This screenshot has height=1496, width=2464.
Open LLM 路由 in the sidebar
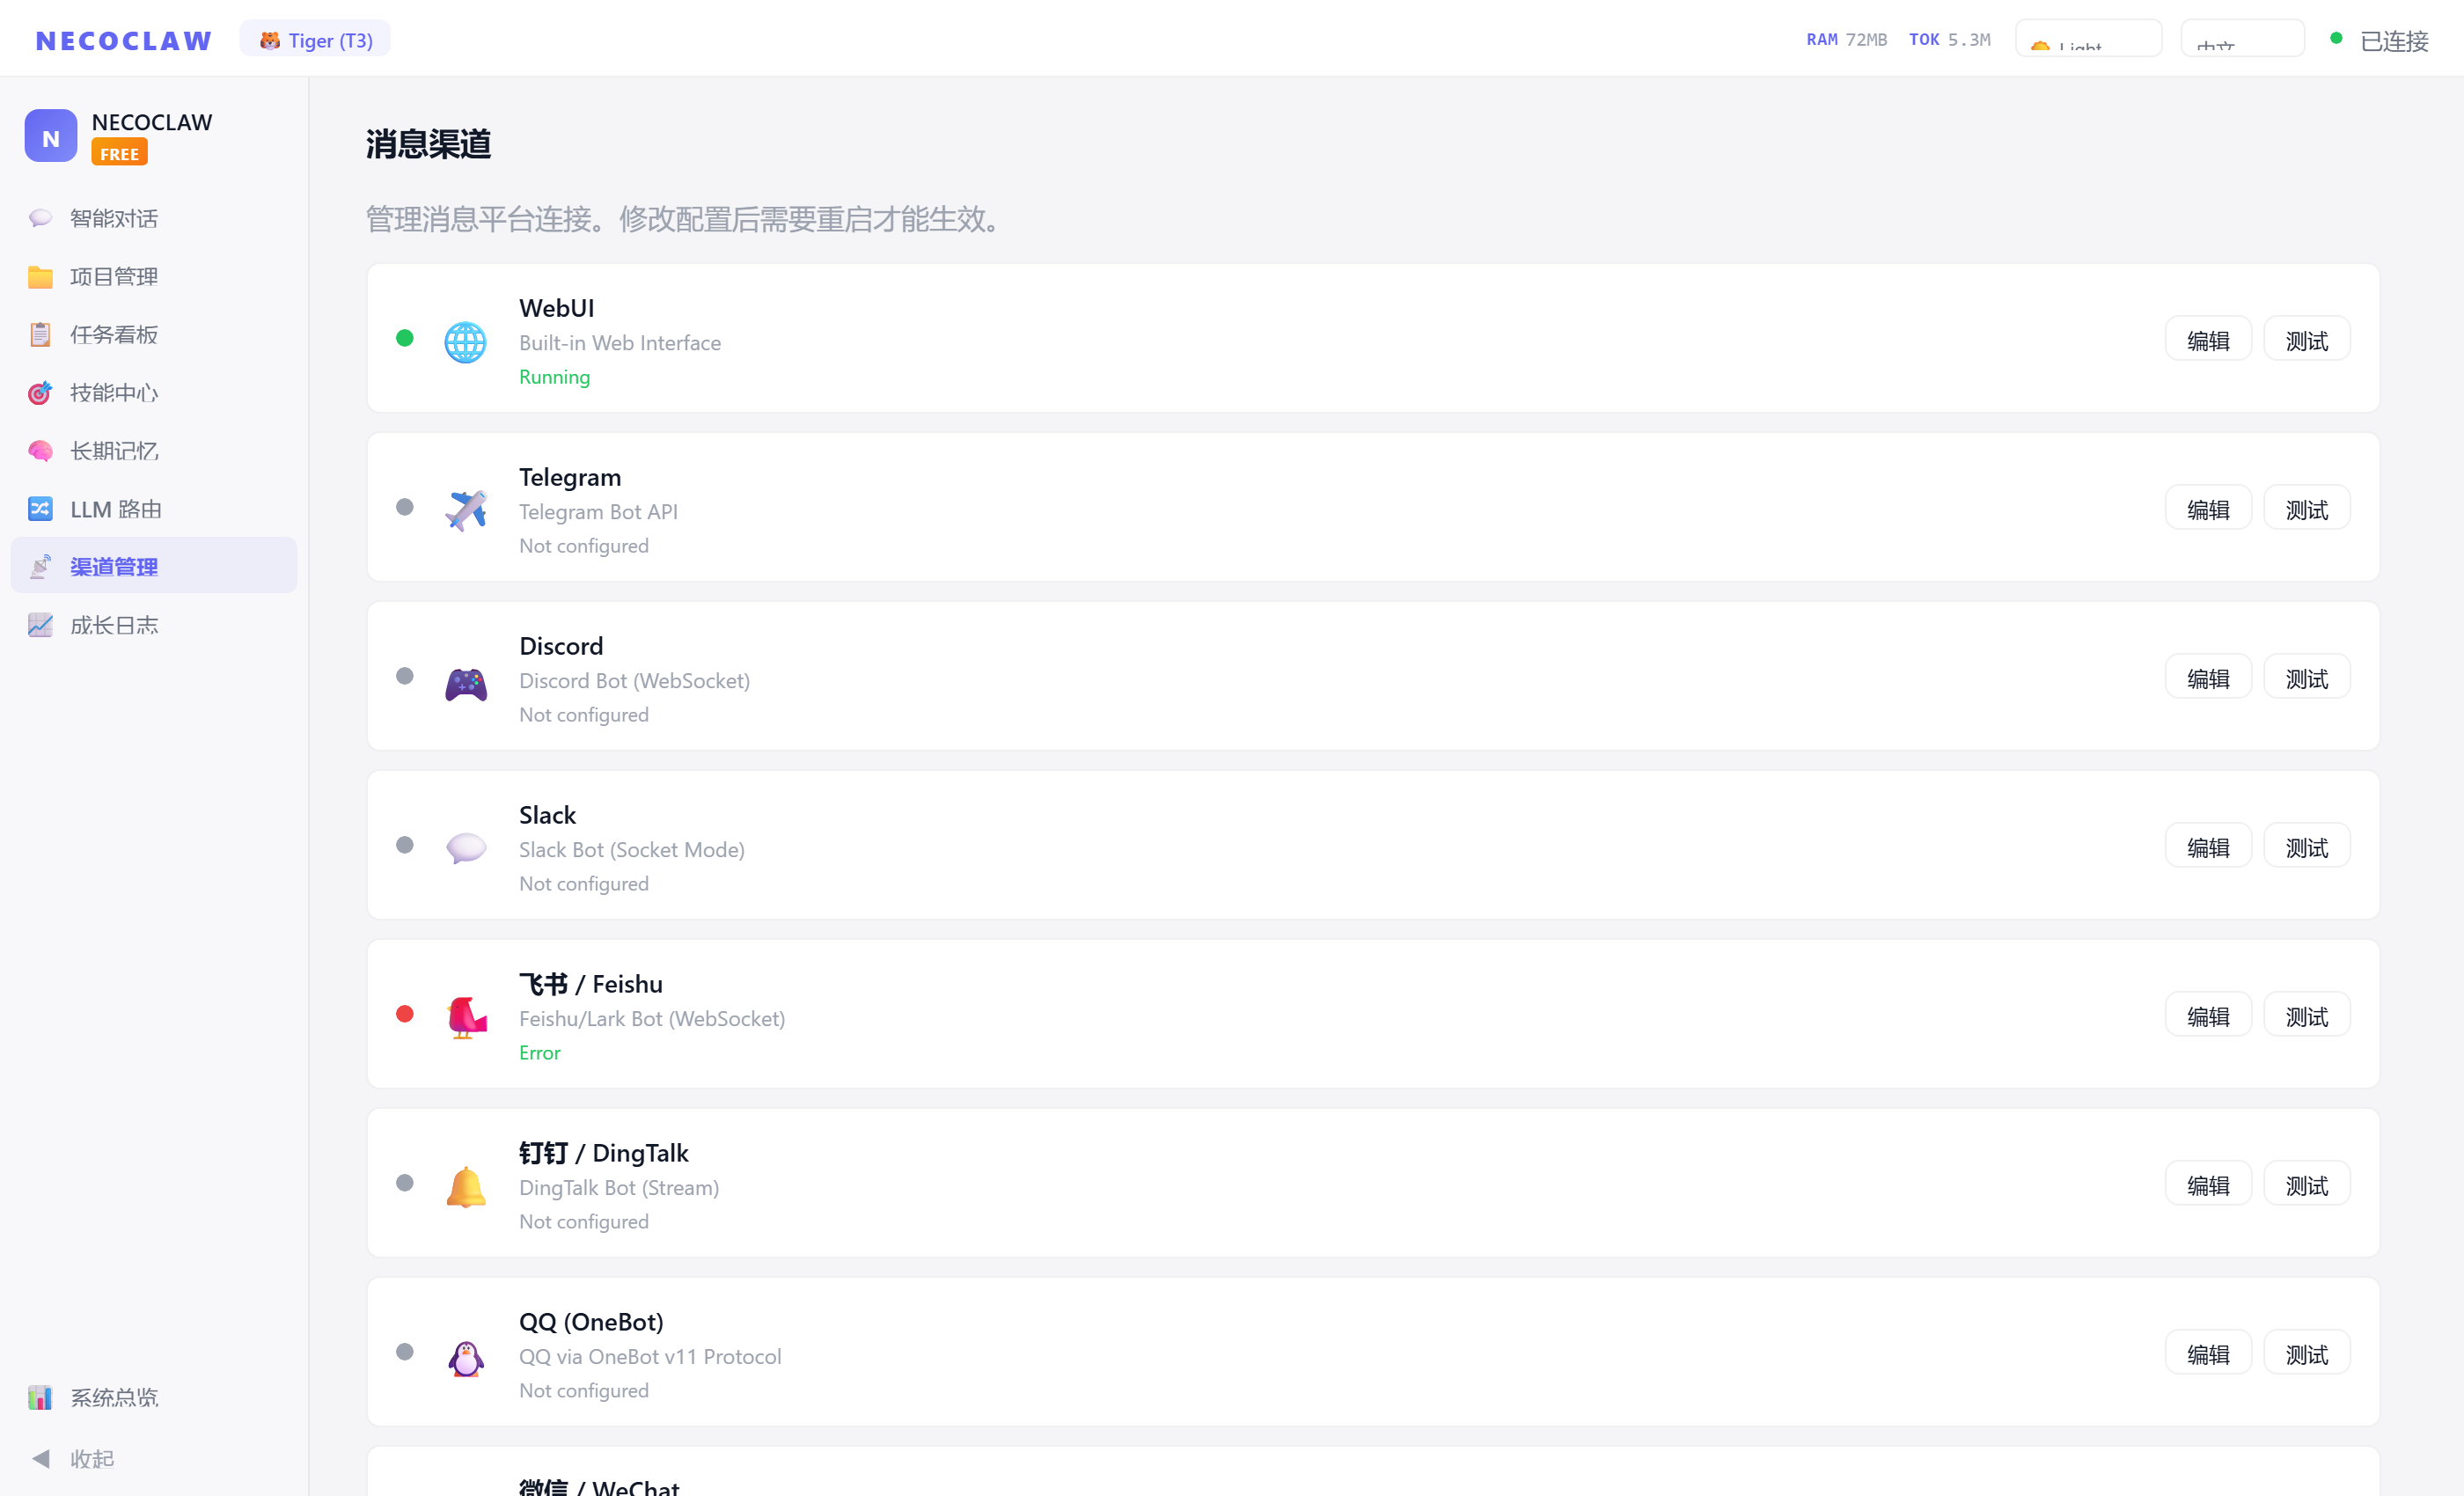[115, 509]
